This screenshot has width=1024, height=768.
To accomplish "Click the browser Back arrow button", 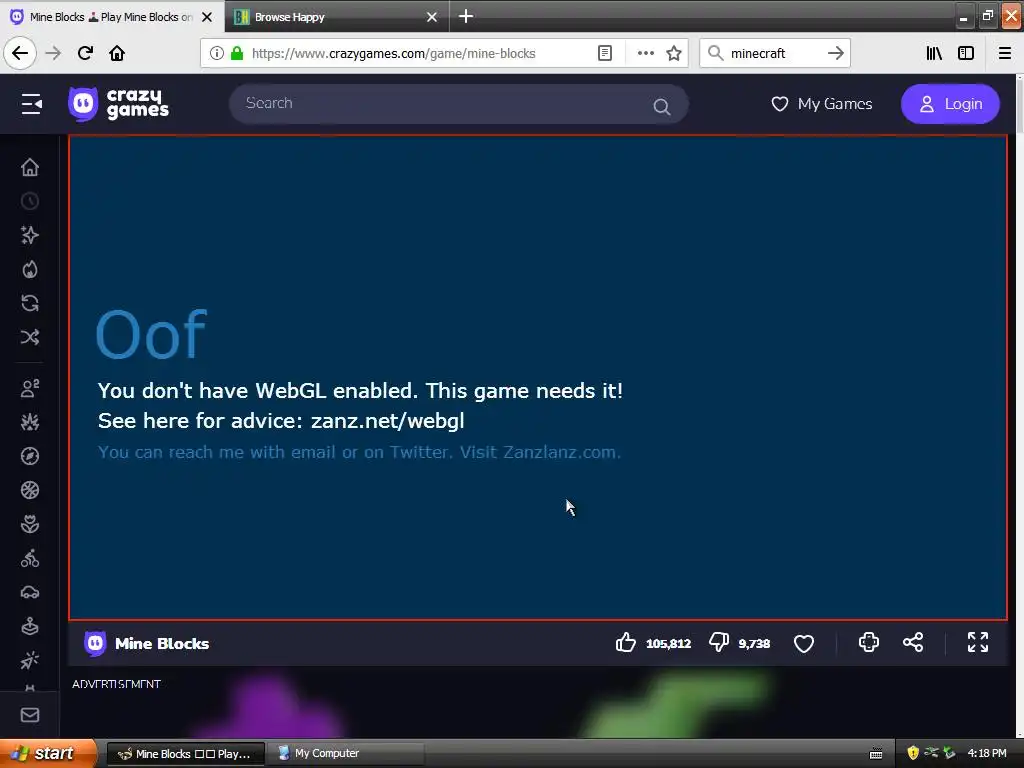I will 20,53.
